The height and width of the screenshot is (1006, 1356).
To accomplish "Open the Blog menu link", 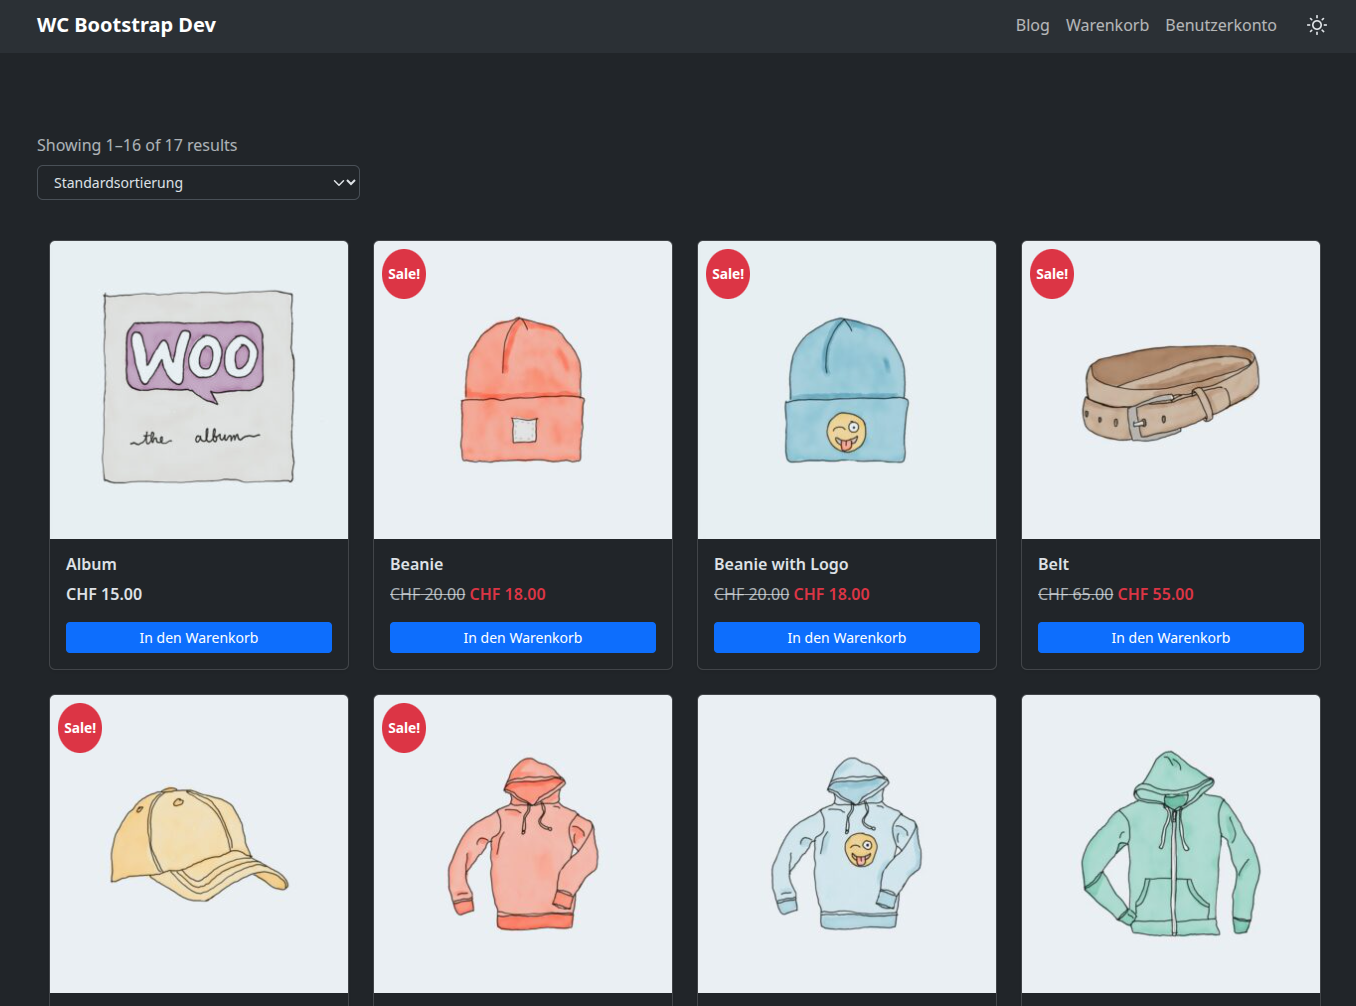I will (1032, 25).
